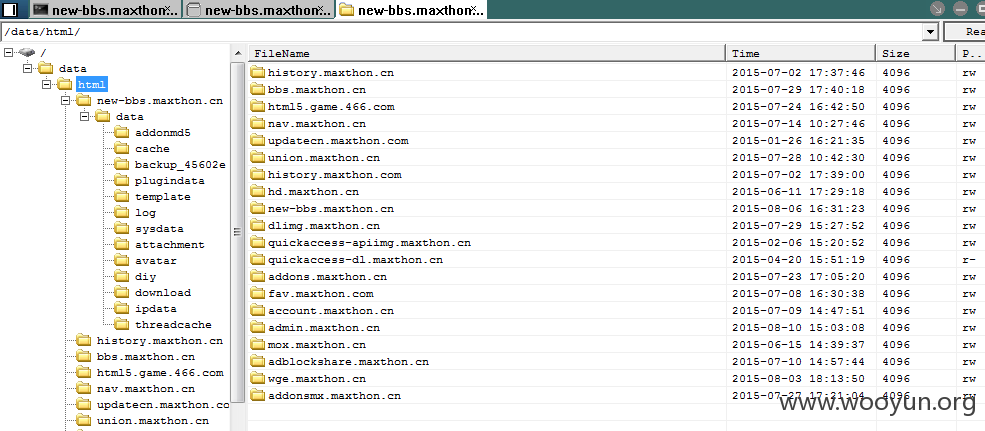
Task: Click the tree panel vertical scrollbar
Action: point(237,232)
